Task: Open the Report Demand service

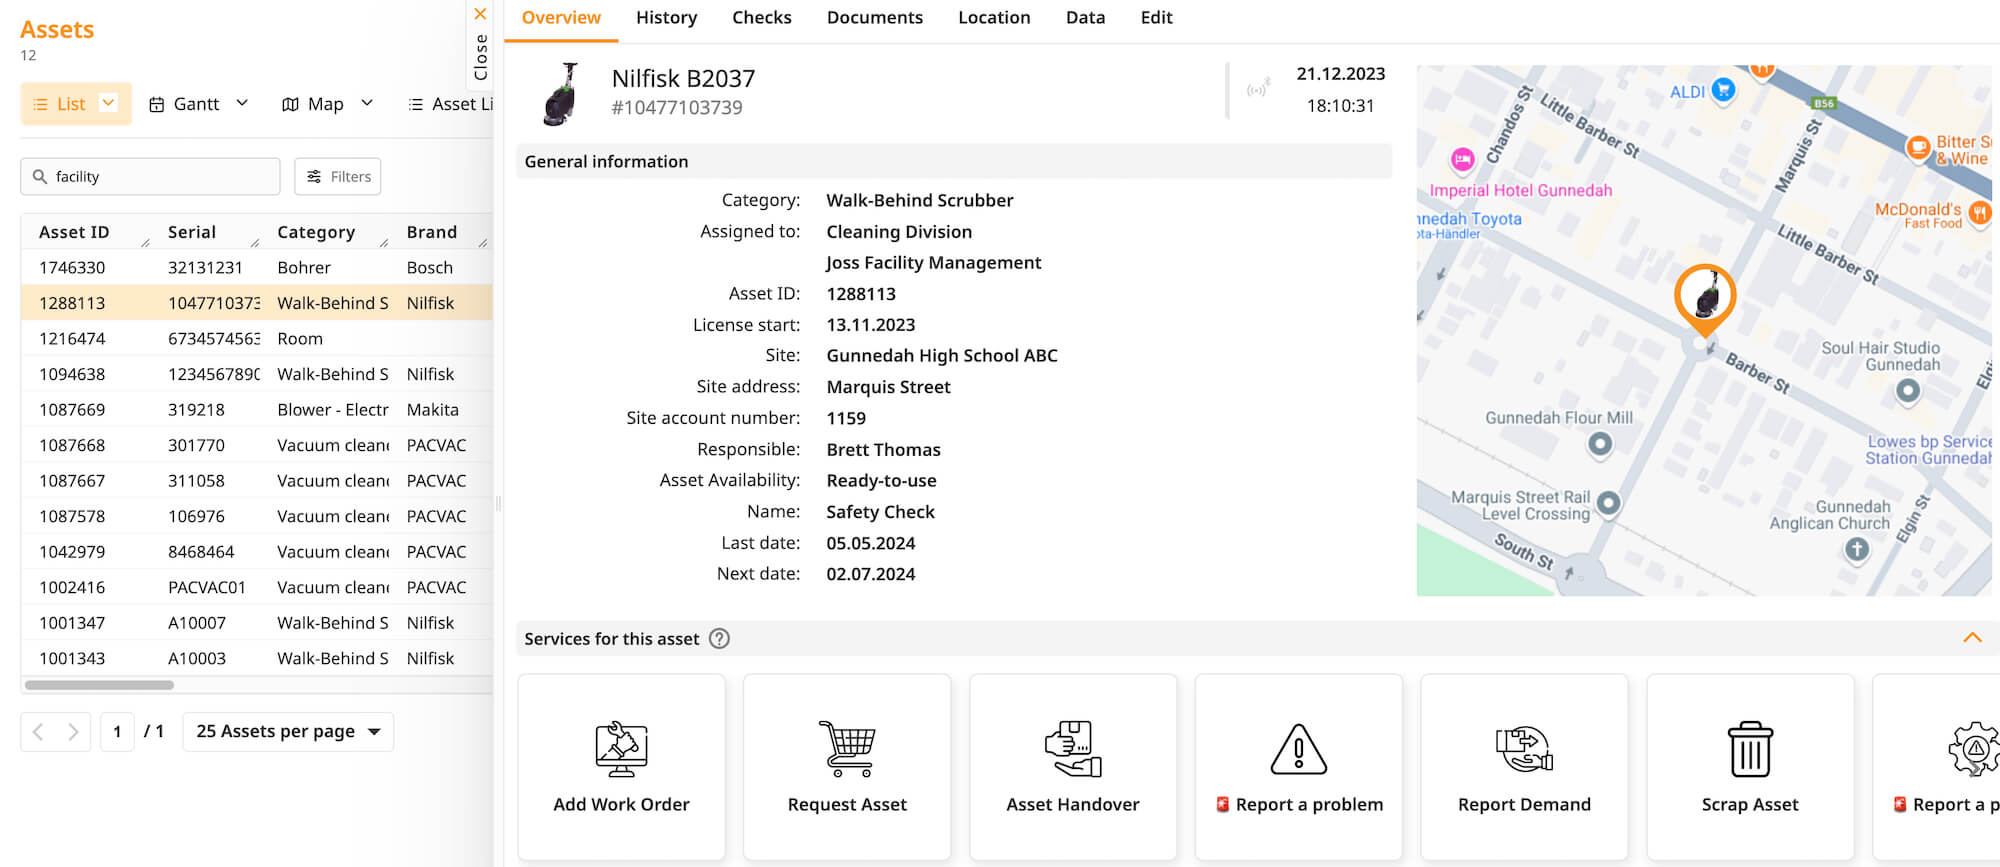Action: pos(1524,767)
